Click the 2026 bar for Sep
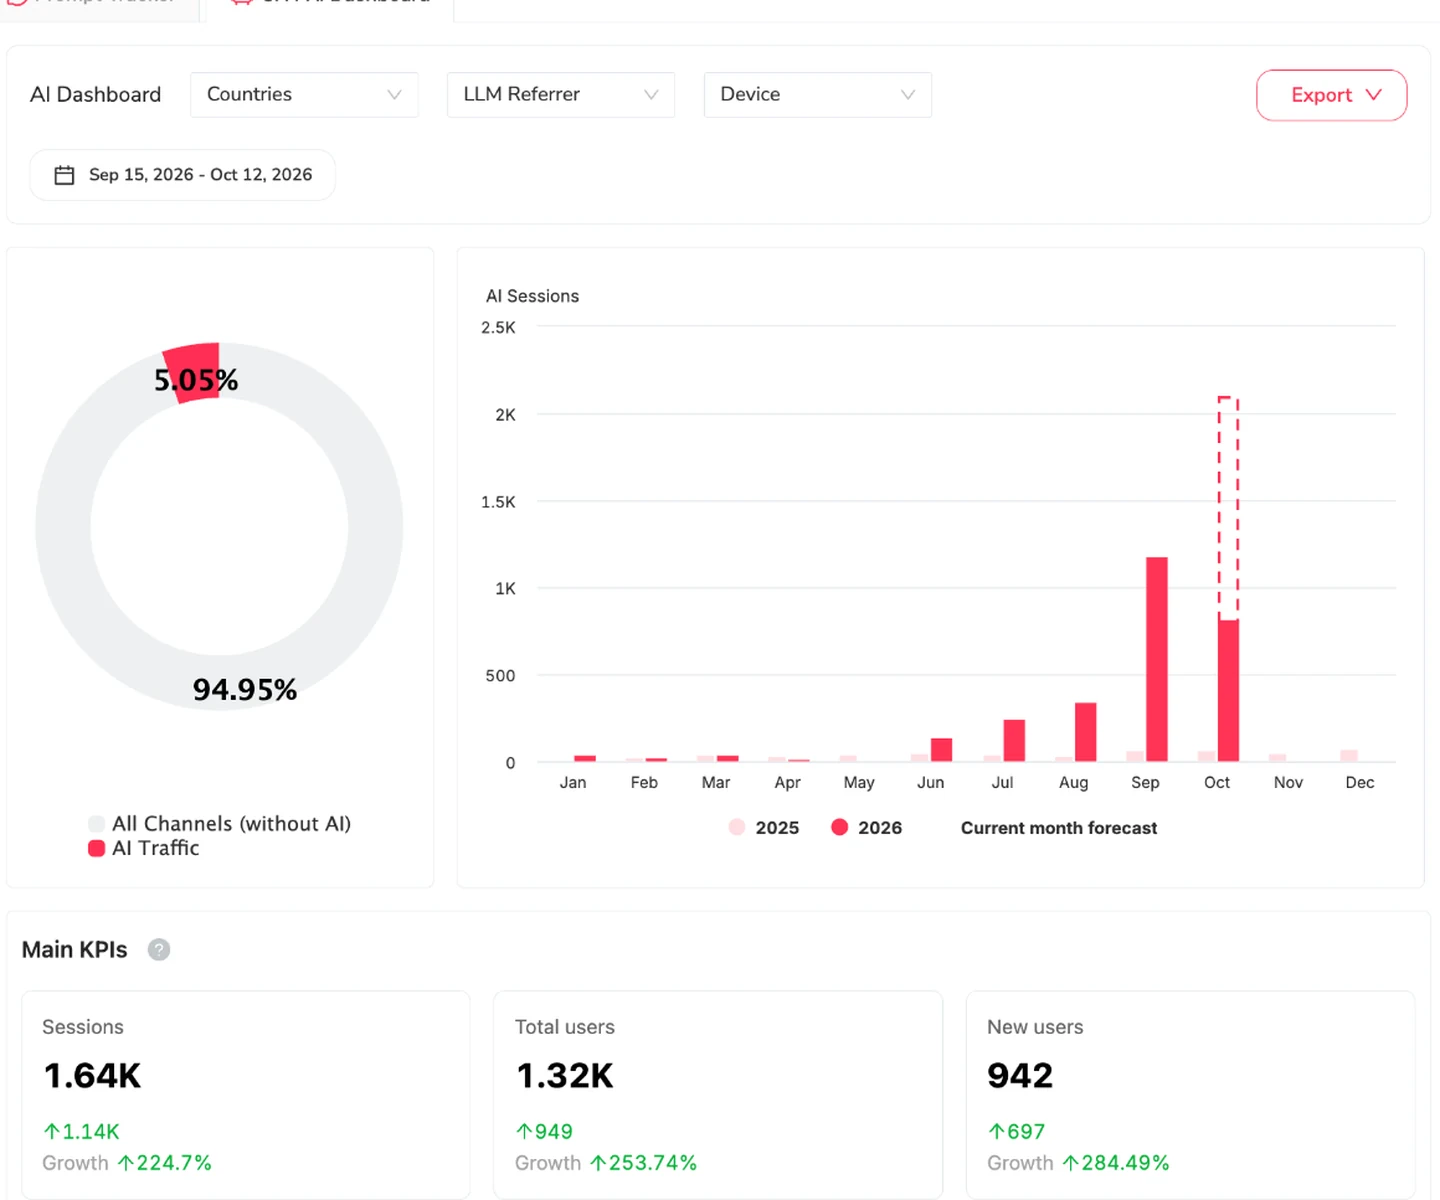Image resolution: width=1440 pixels, height=1200 pixels. [1157, 659]
